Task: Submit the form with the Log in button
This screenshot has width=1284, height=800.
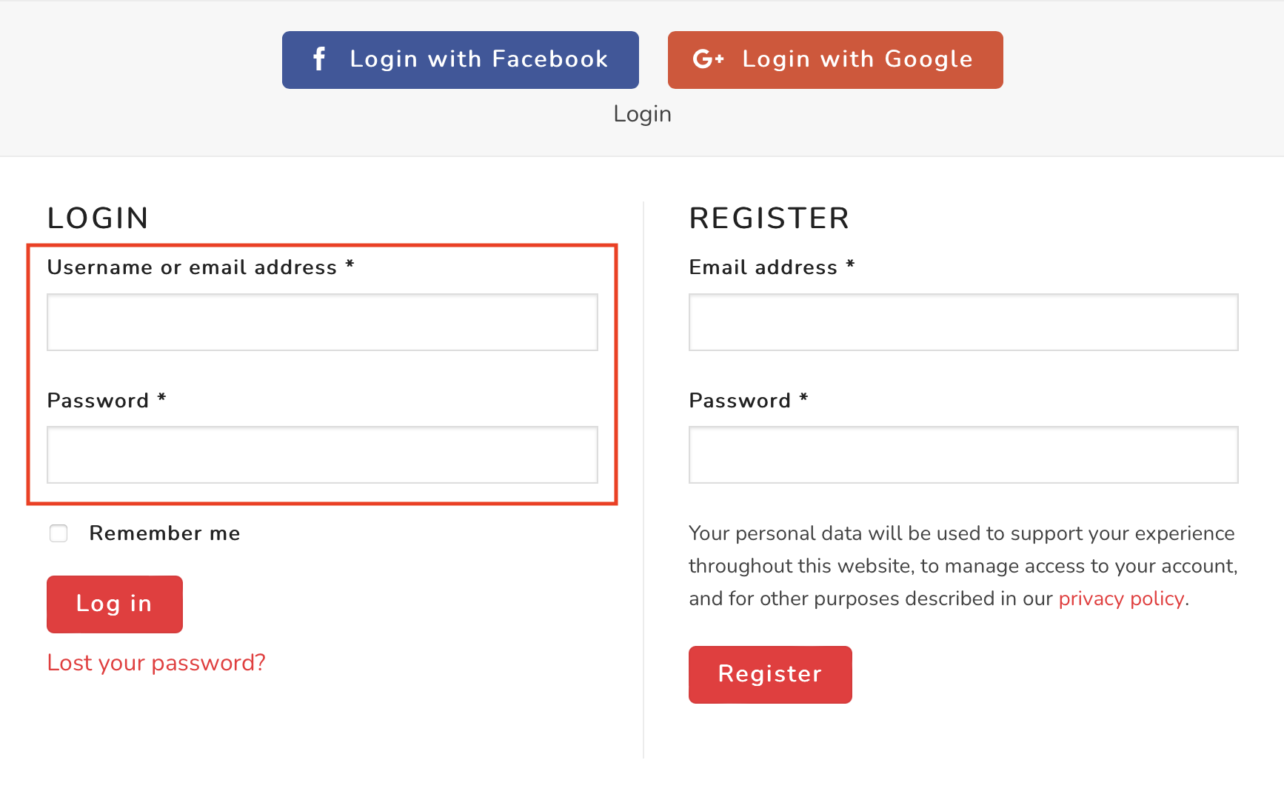Action: point(115,604)
